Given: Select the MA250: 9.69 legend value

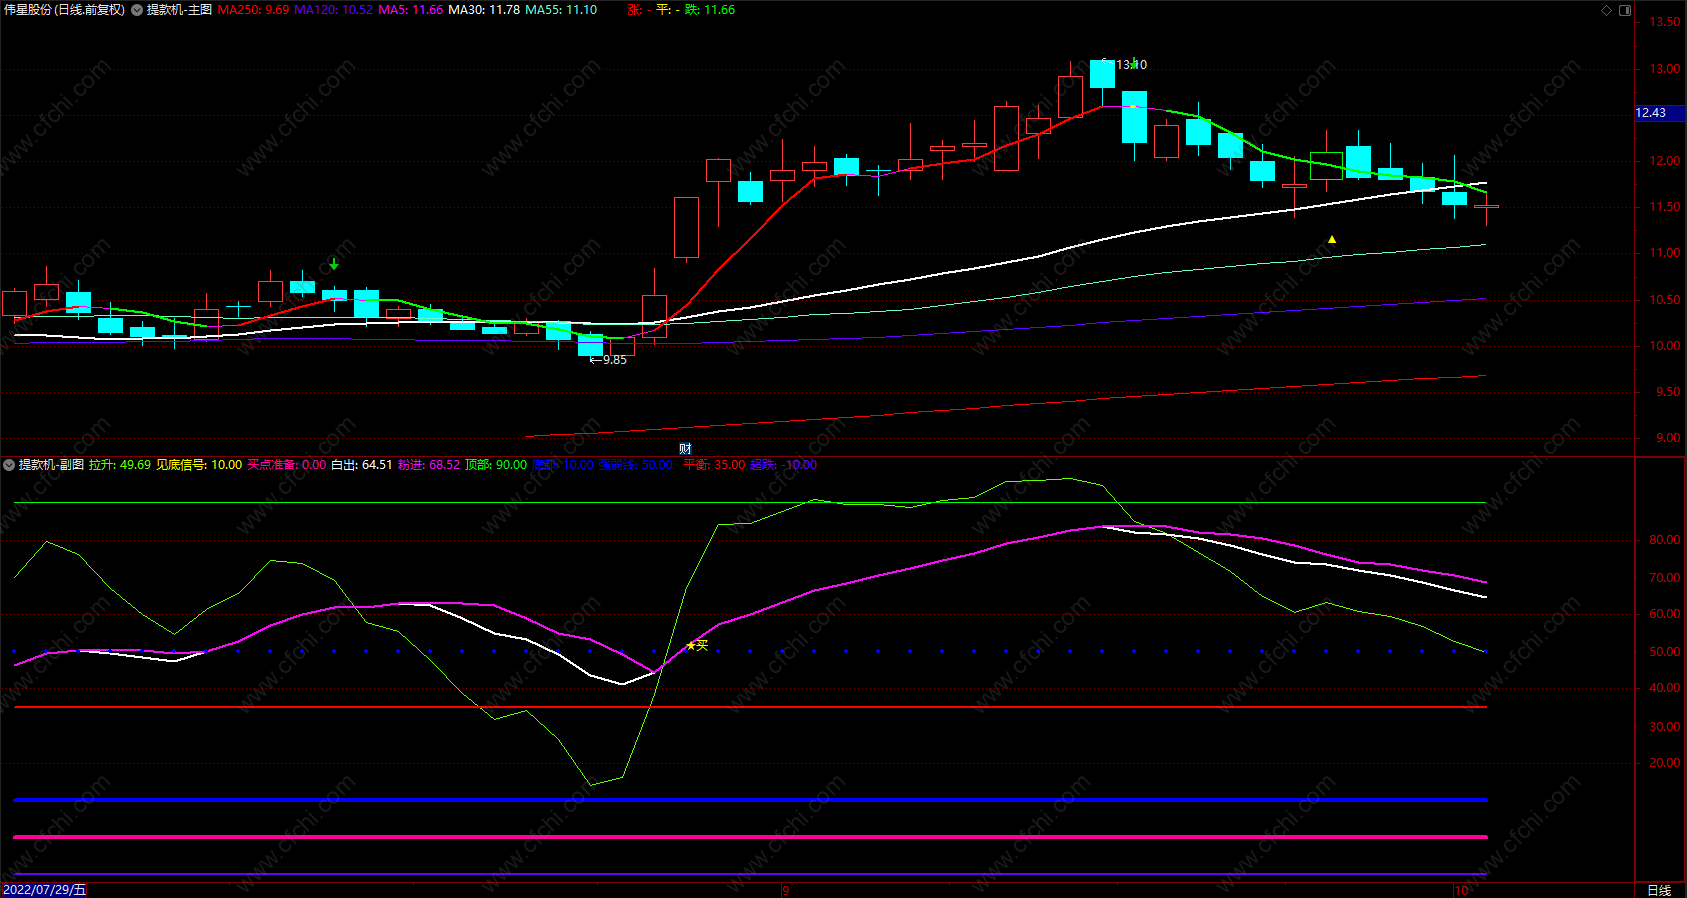Looking at the screenshot, I should [254, 10].
